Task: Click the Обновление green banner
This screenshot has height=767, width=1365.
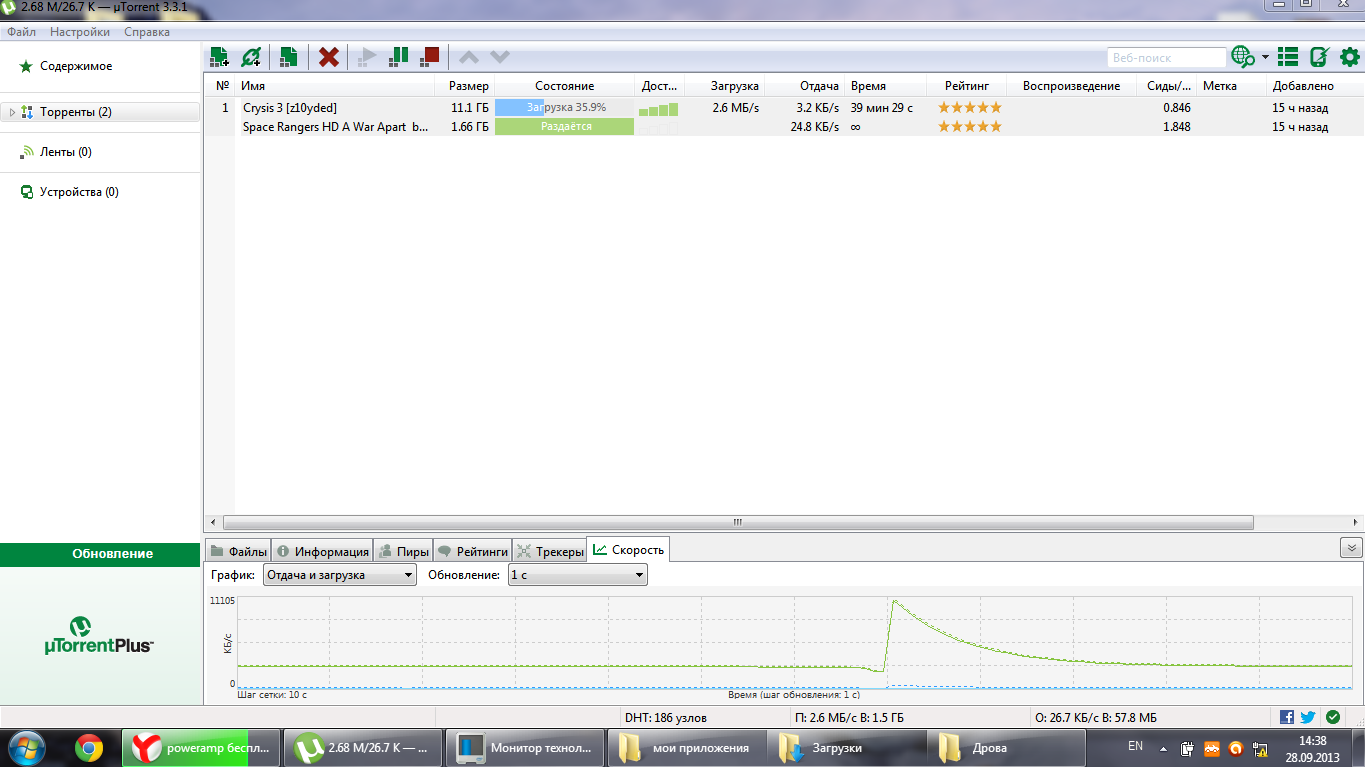Action: tap(100, 554)
